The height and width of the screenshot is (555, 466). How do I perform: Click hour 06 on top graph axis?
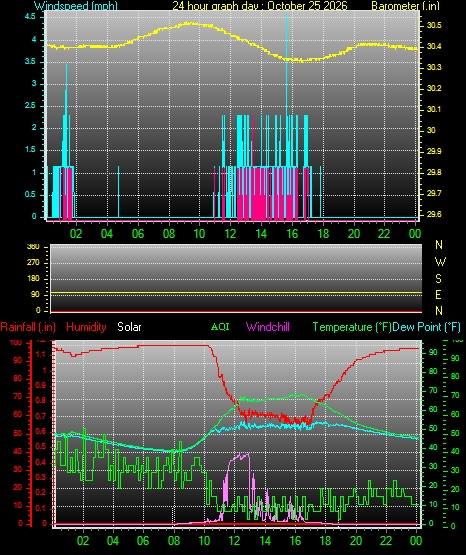[138, 233]
